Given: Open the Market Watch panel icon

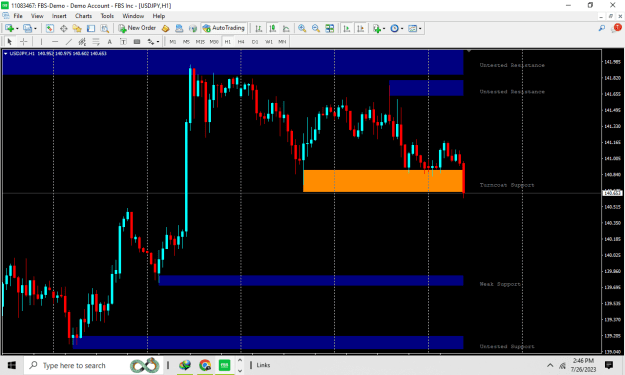Looking at the screenshot, I should pos(49,28).
